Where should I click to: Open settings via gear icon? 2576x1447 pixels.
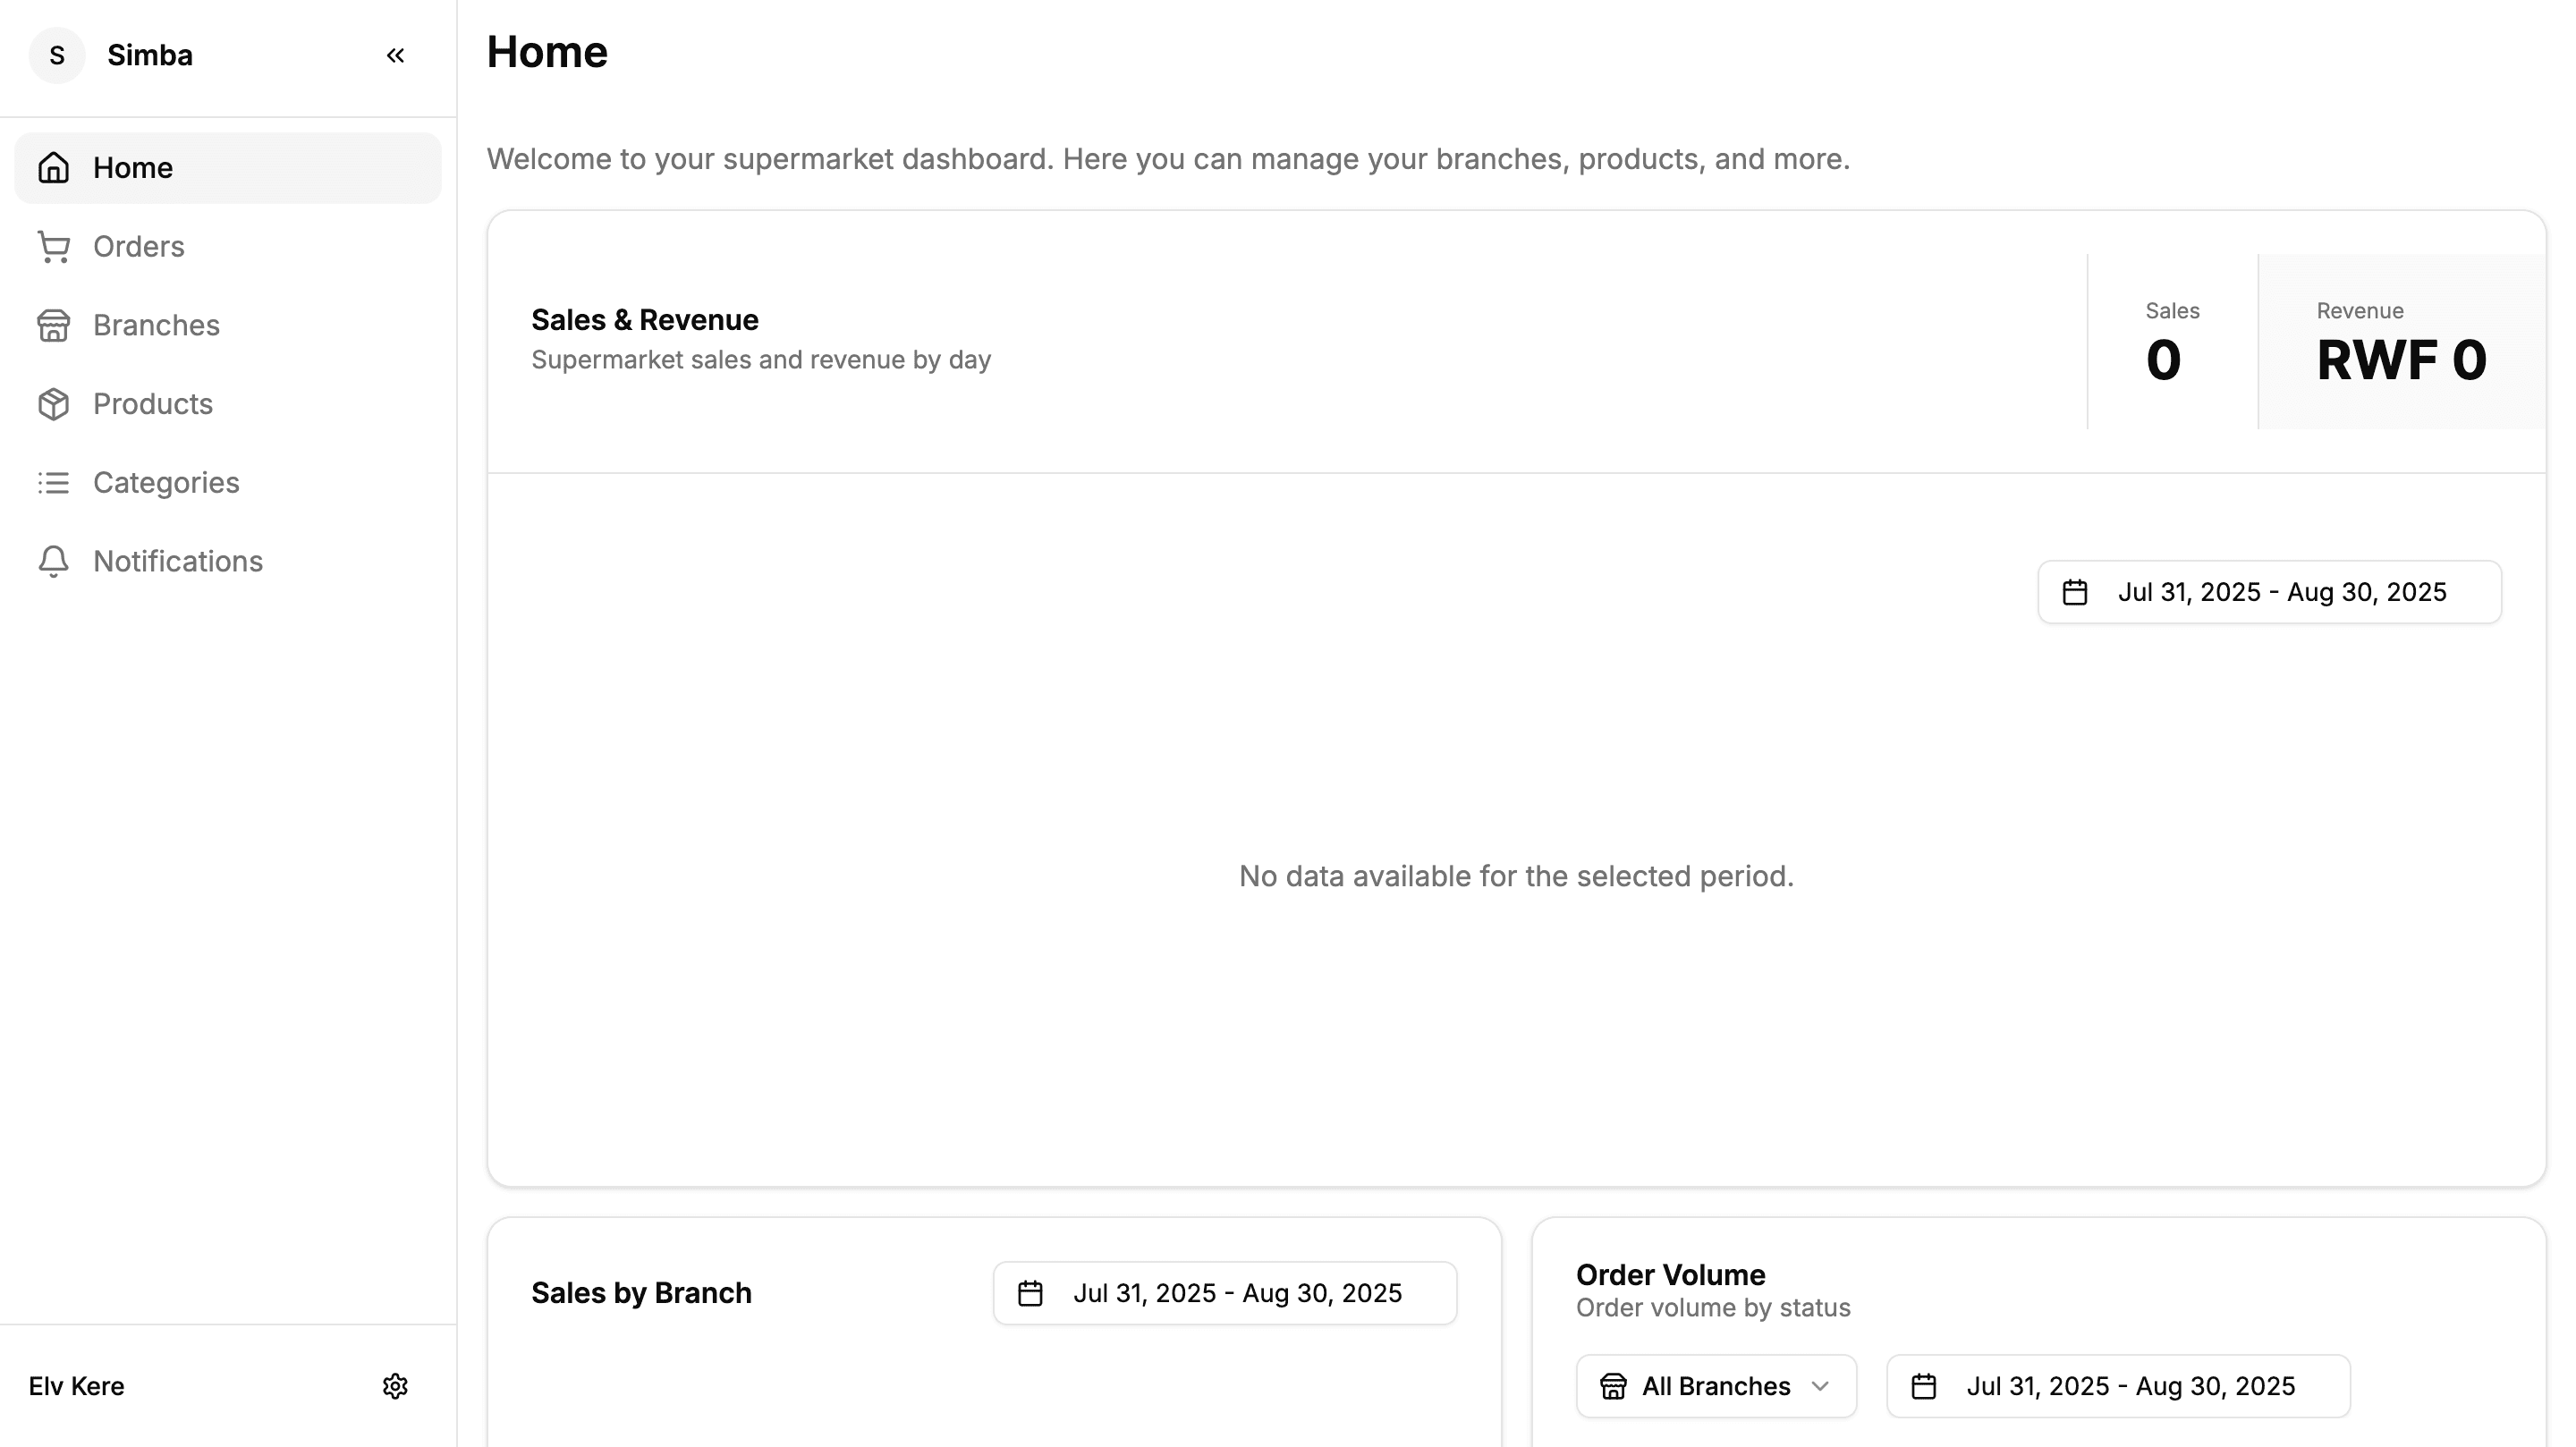[x=395, y=1386]
